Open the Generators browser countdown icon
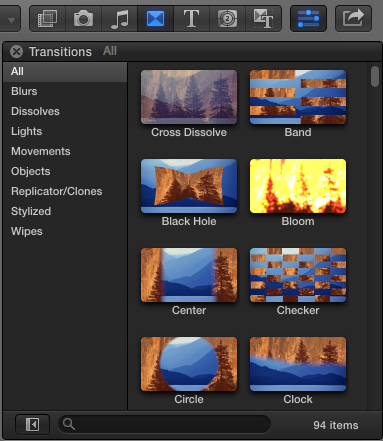The height and width of the screenshot is (441, 383). (227, 19)
